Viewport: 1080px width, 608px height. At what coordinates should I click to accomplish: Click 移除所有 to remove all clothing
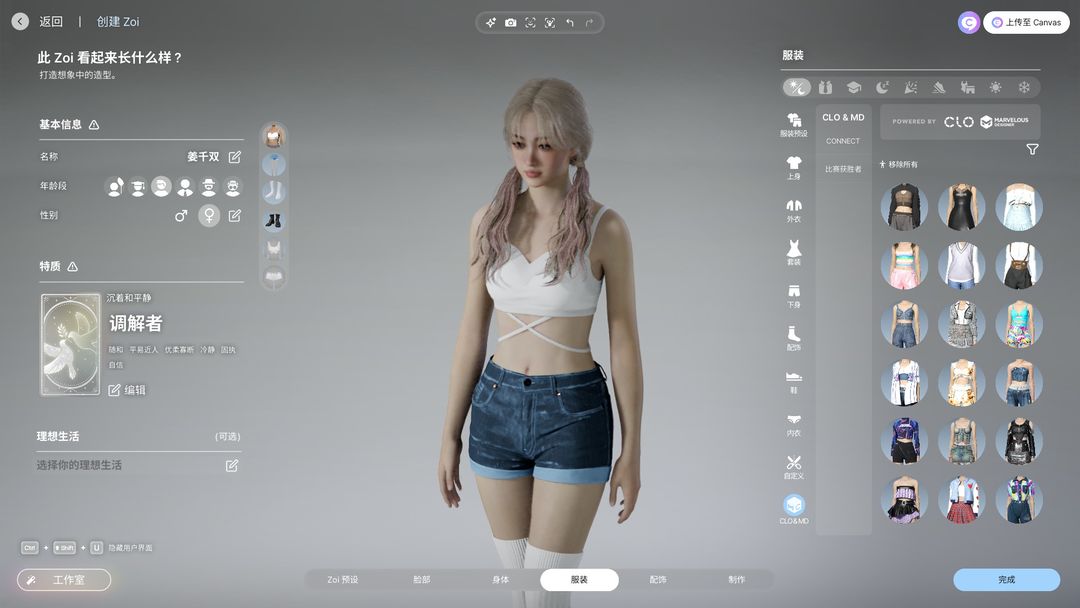click(899, 165)
